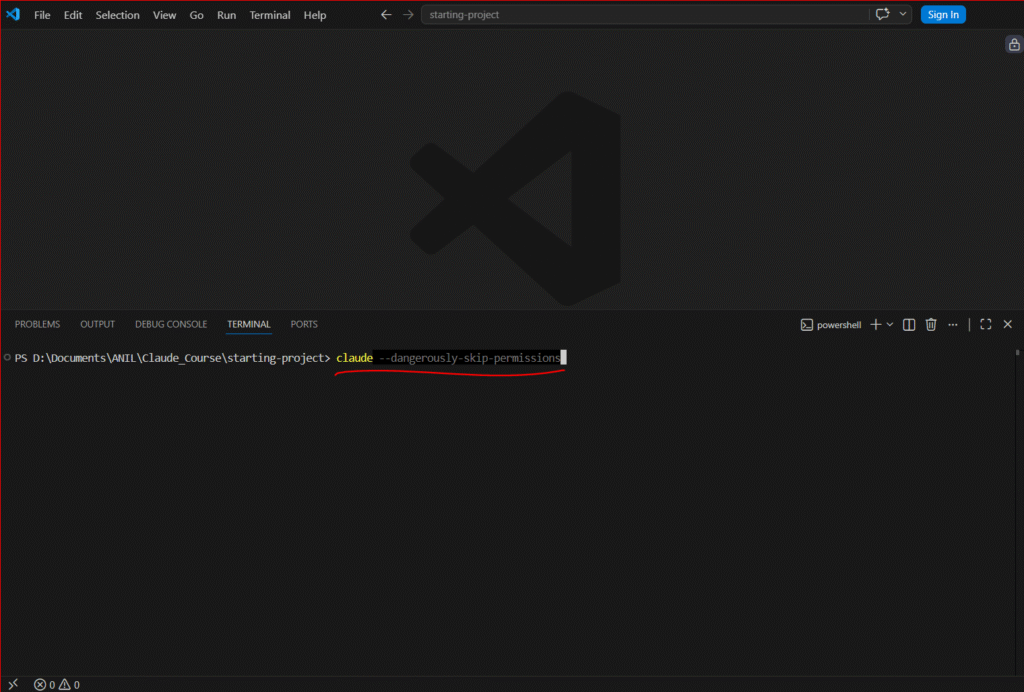Select the TERMINAL tab

[249, 324]
